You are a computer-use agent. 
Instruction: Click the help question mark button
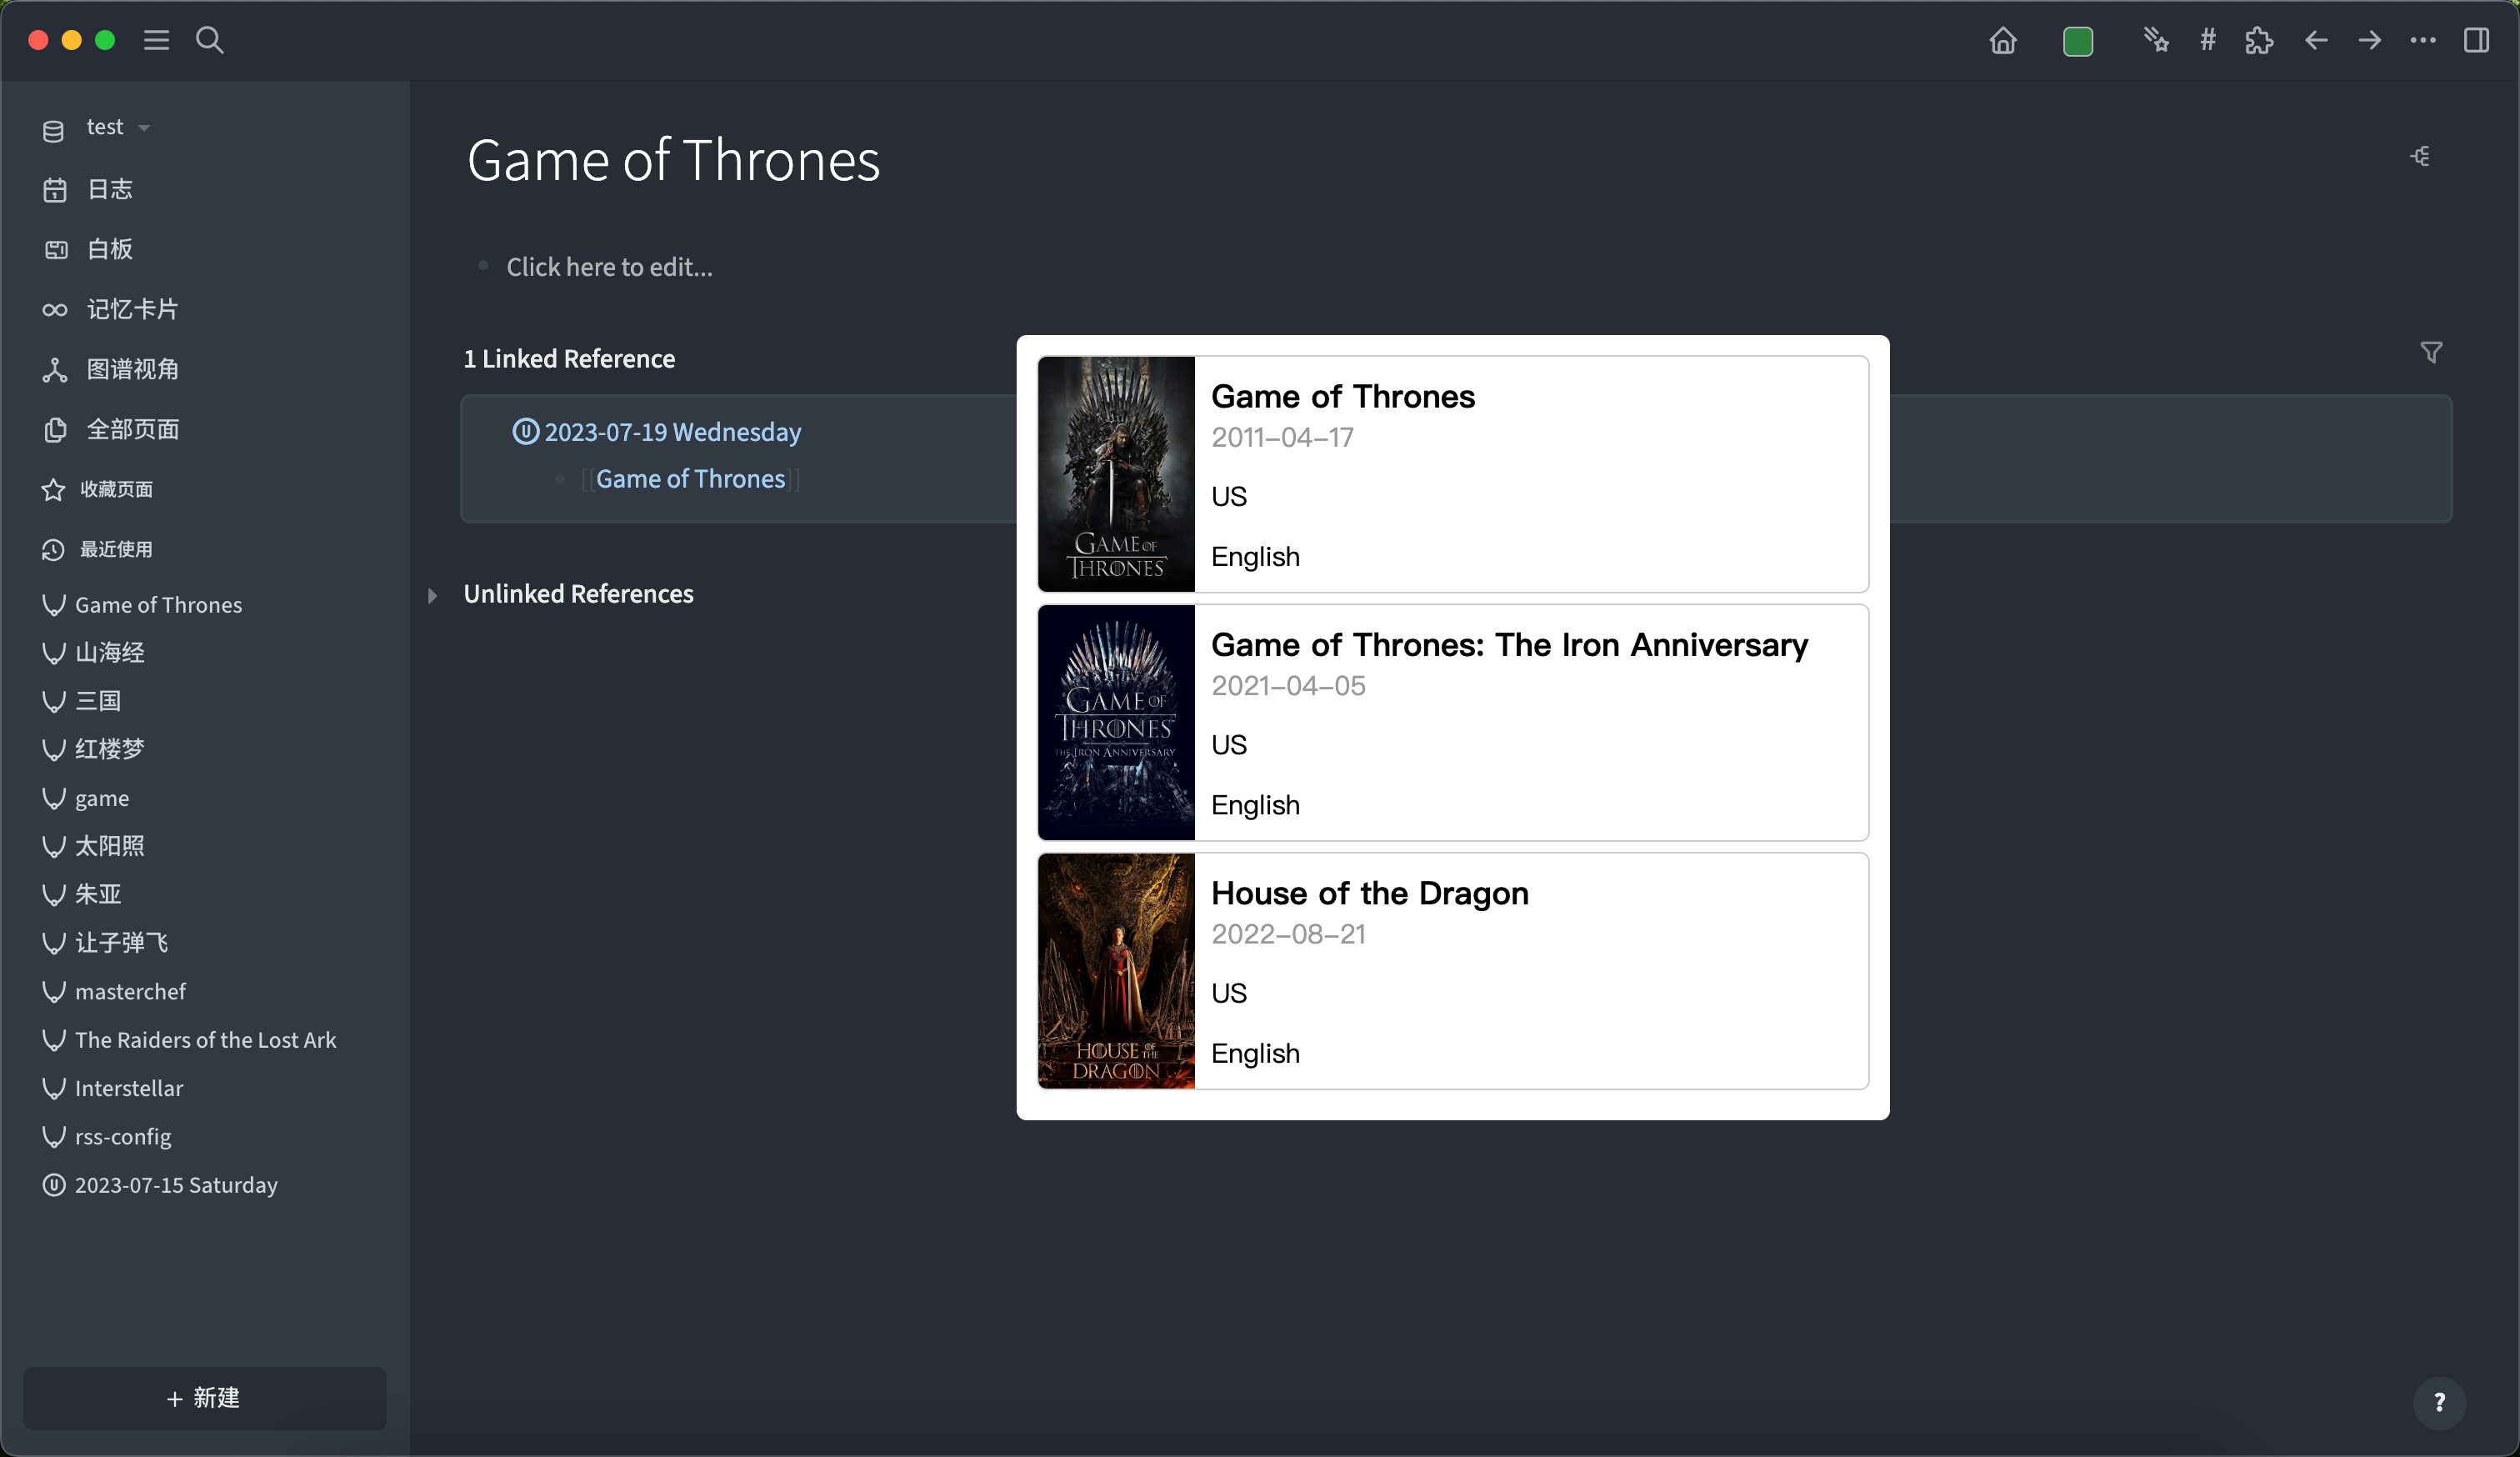point(2439,1402)
